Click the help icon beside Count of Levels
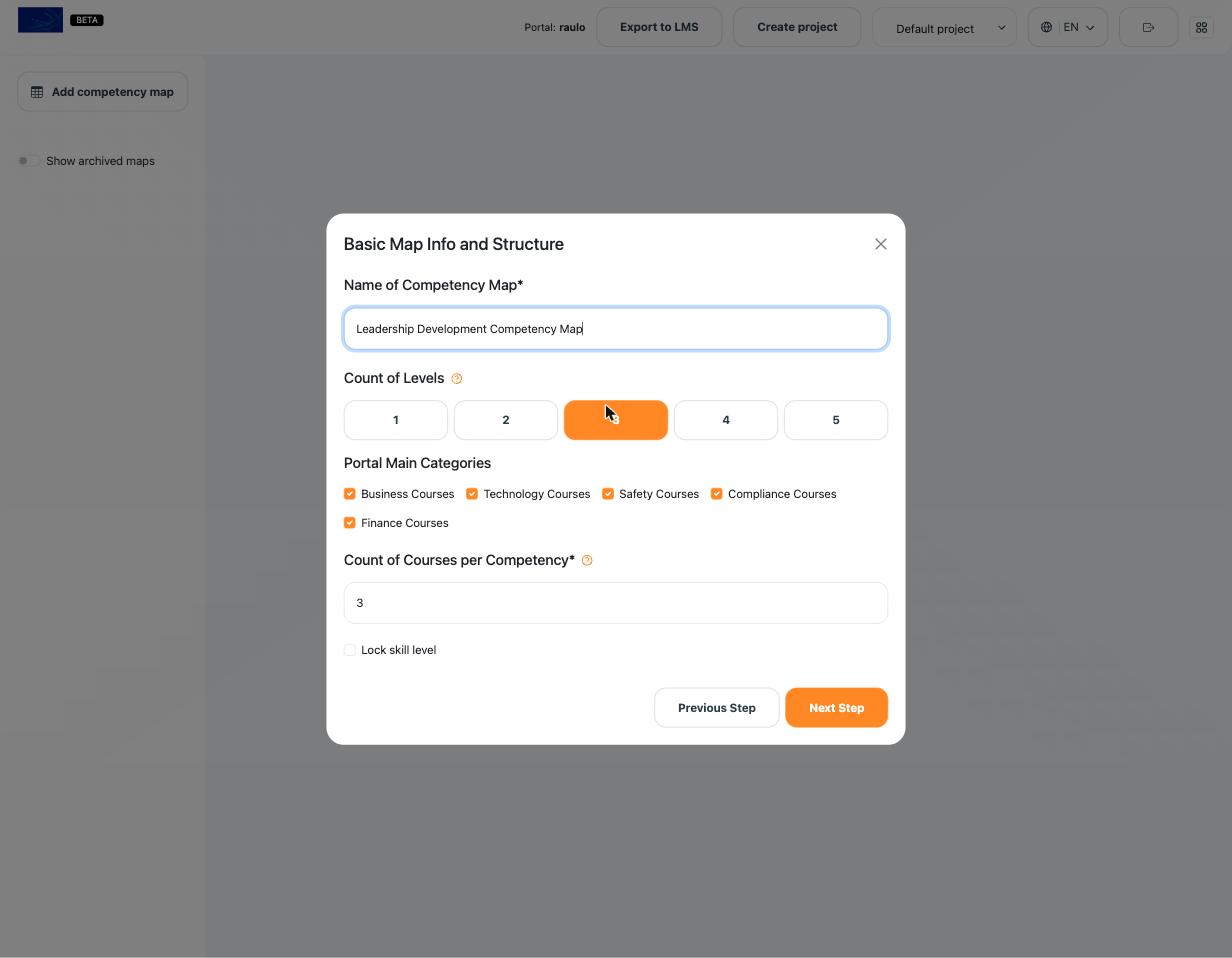Viewport: 1232px width, 958px height. pos(457,379)
